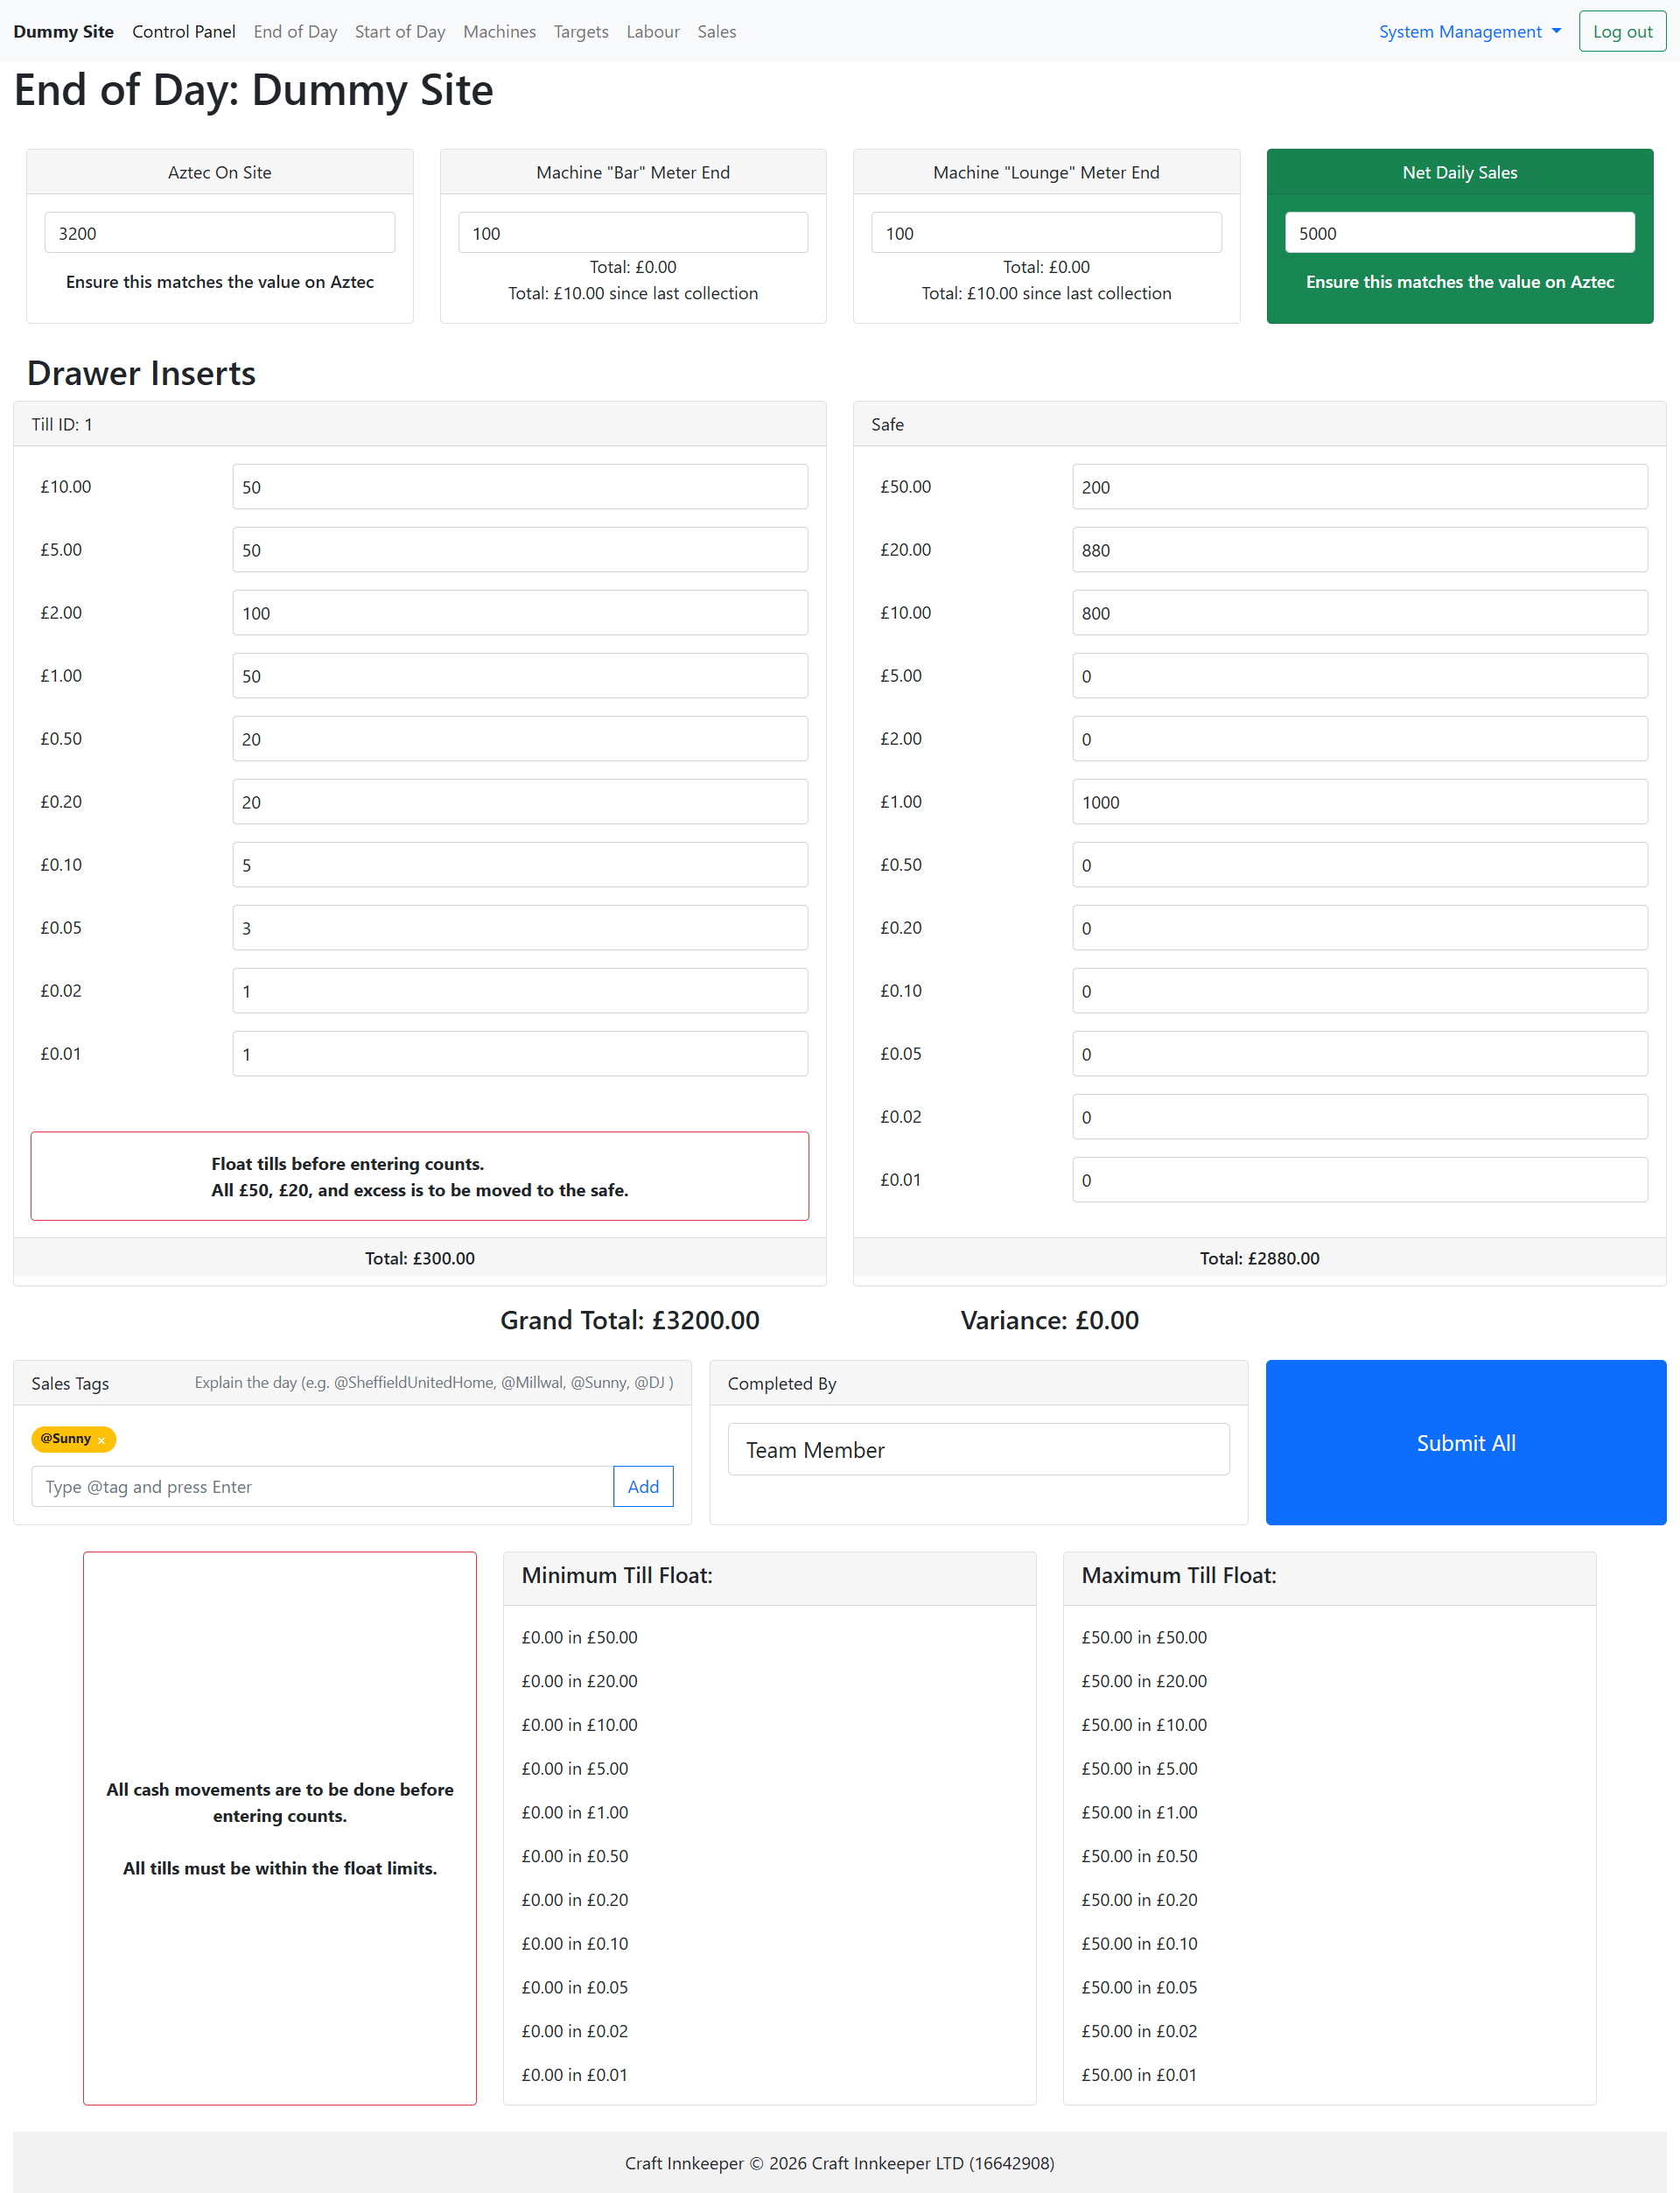Click the Add button next to tag input
Viewport: 1680px width, 2193px height.
pos(642,1486)
